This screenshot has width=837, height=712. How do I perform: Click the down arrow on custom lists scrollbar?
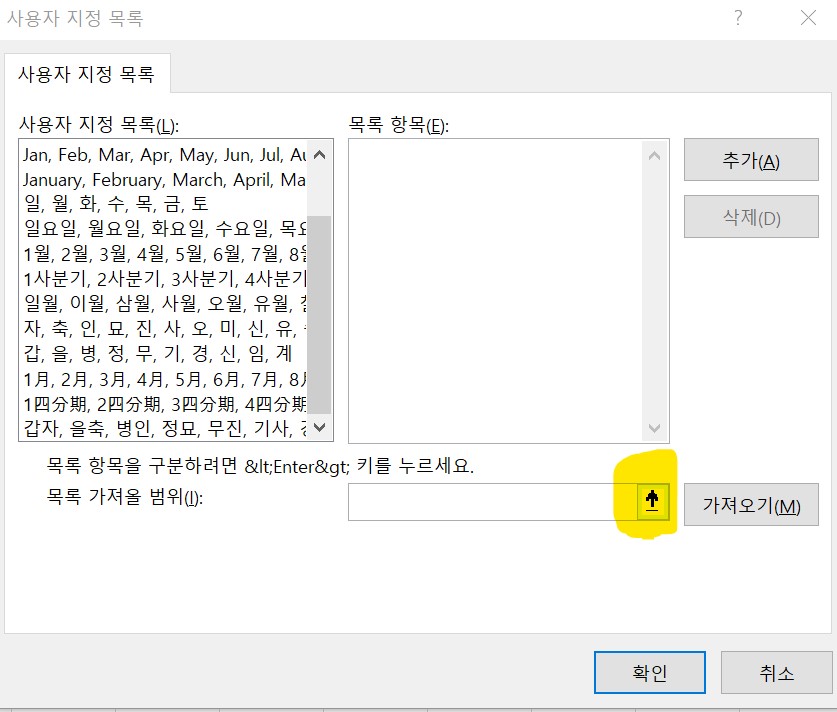tap(318, 426)
